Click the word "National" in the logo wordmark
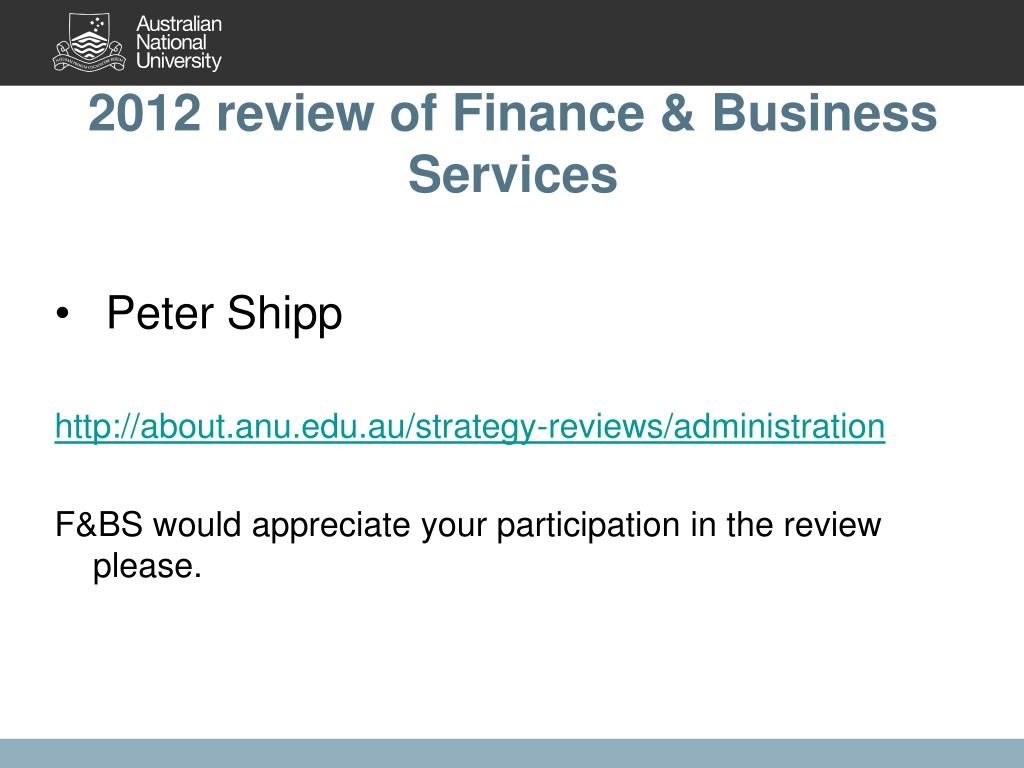Screen dimensions: 1024x768 click(x=171, y=42)
